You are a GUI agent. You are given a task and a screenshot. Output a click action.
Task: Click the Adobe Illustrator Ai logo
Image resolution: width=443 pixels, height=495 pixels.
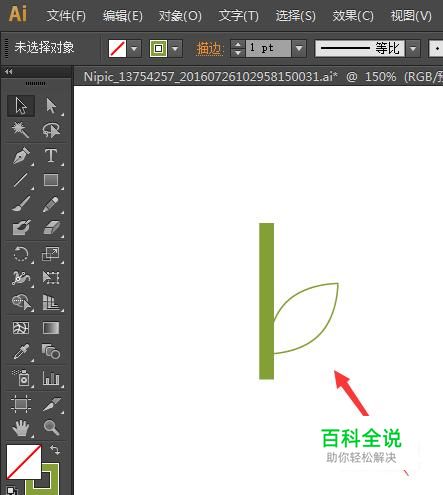coord(18,14)
